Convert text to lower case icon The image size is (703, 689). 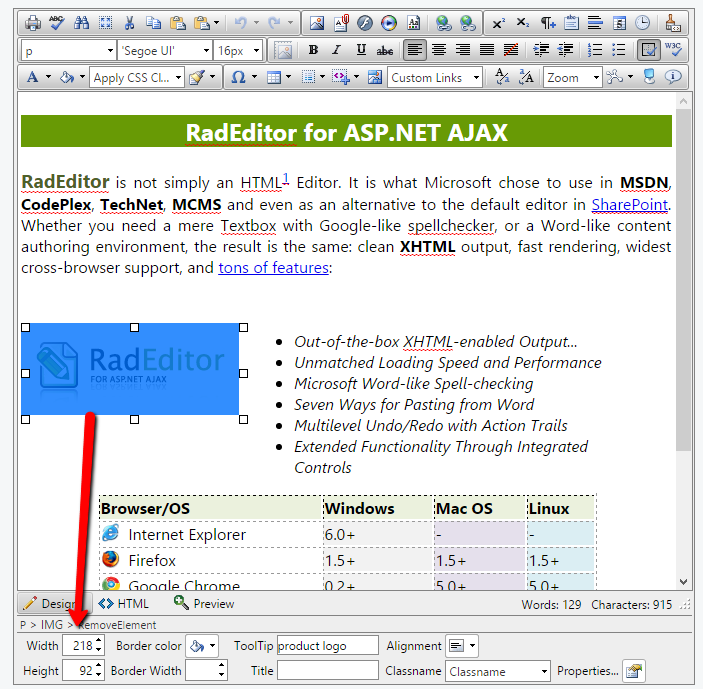[502, 77]
